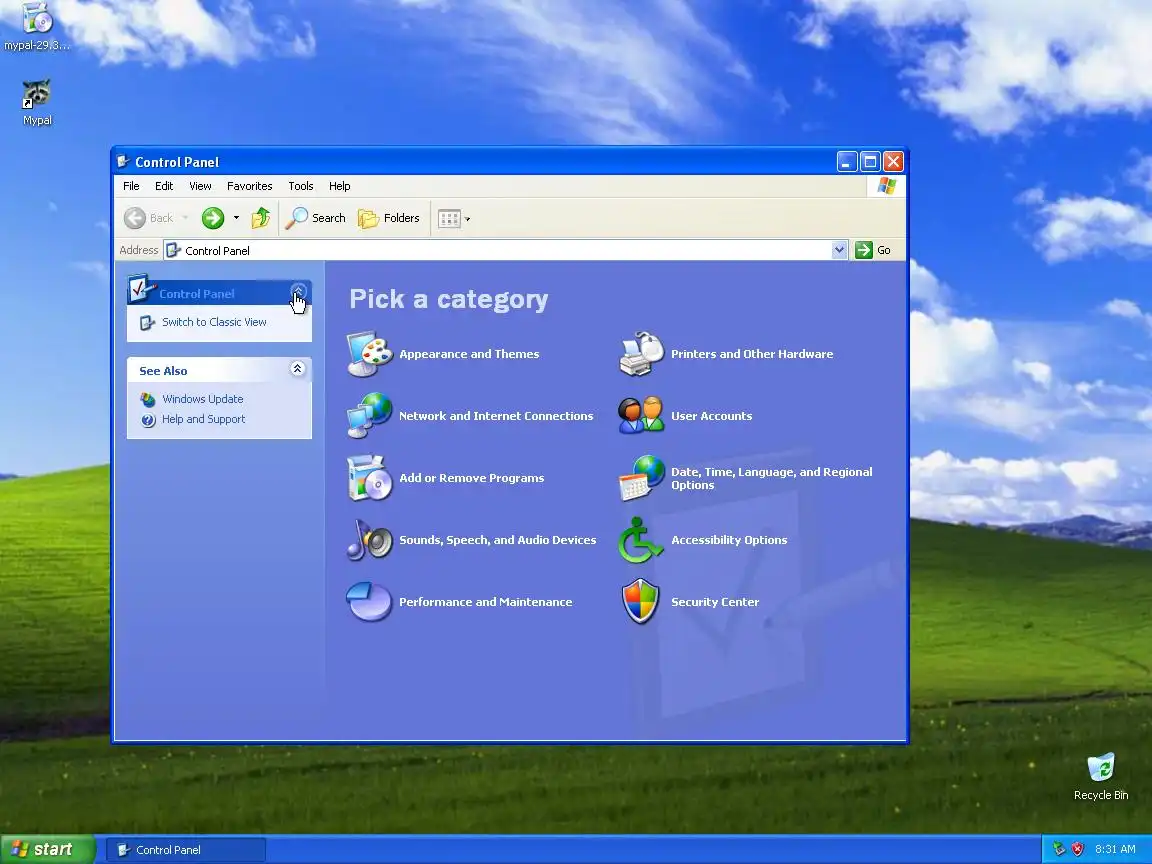This screenshot has height=864, width=1152.
Task: Click the Switch to Classic View link
Action: pyautogui.click(x=214, y=323)
